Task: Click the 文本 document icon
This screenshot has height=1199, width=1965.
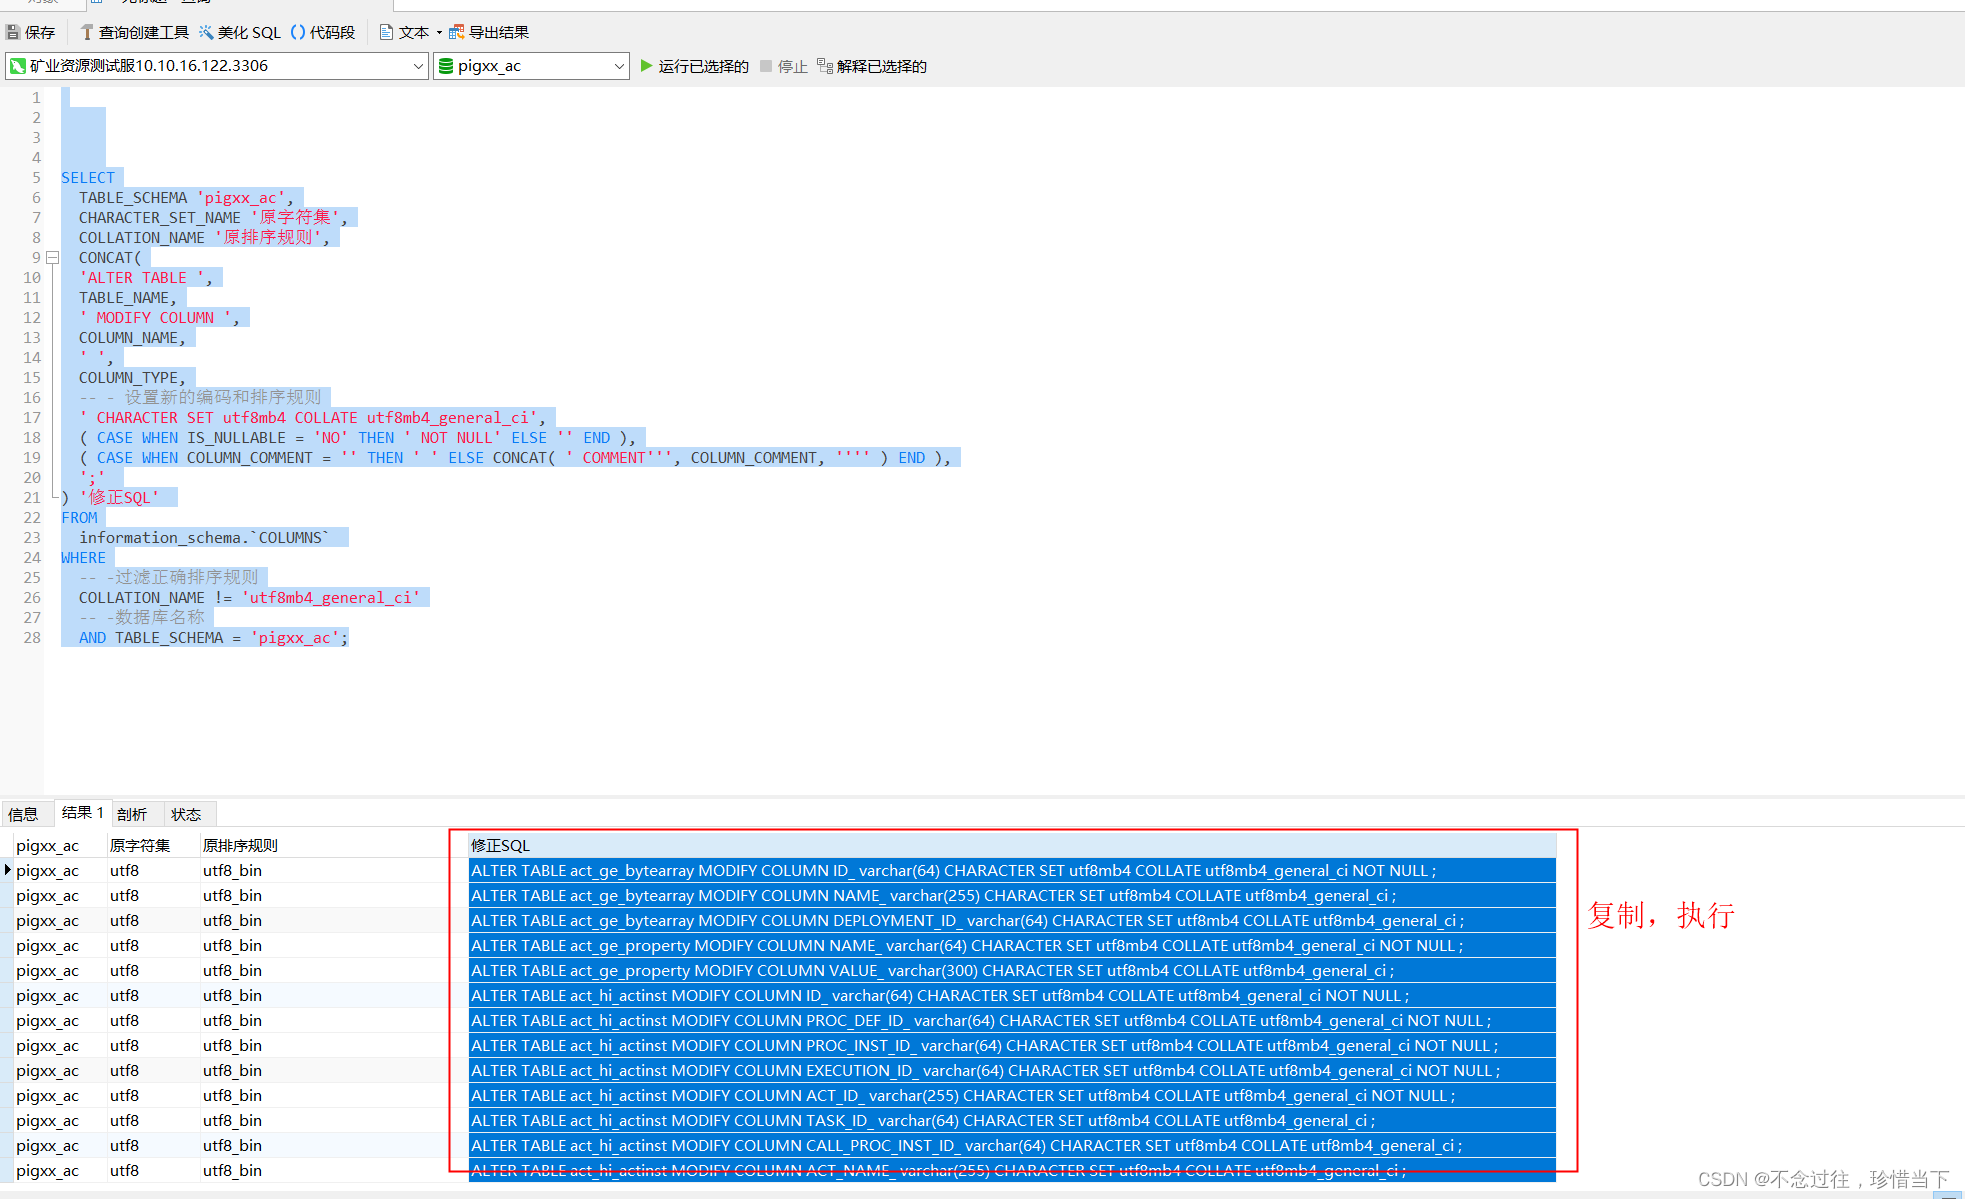Action: 386,33
